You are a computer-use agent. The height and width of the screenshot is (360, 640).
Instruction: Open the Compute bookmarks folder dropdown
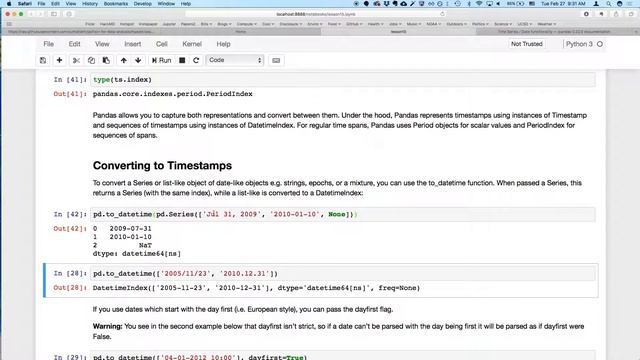click(247, 24)
